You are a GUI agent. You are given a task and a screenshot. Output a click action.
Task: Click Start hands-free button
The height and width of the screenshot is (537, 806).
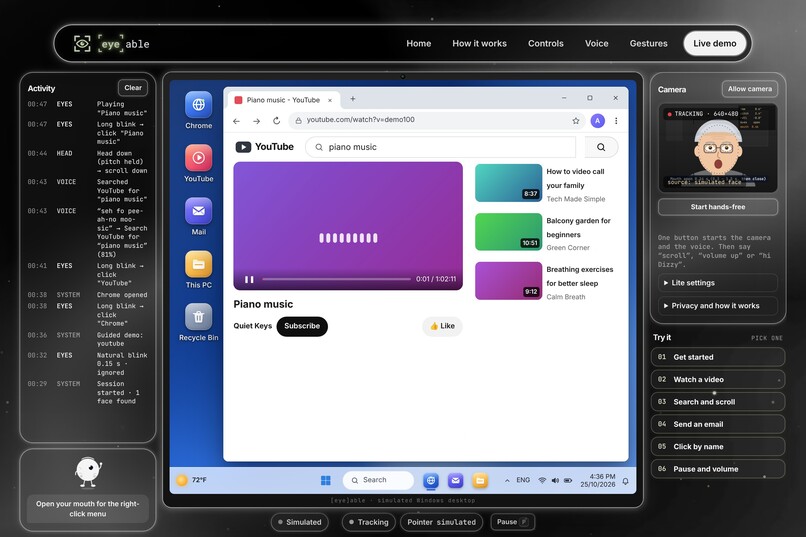(718, 207)
